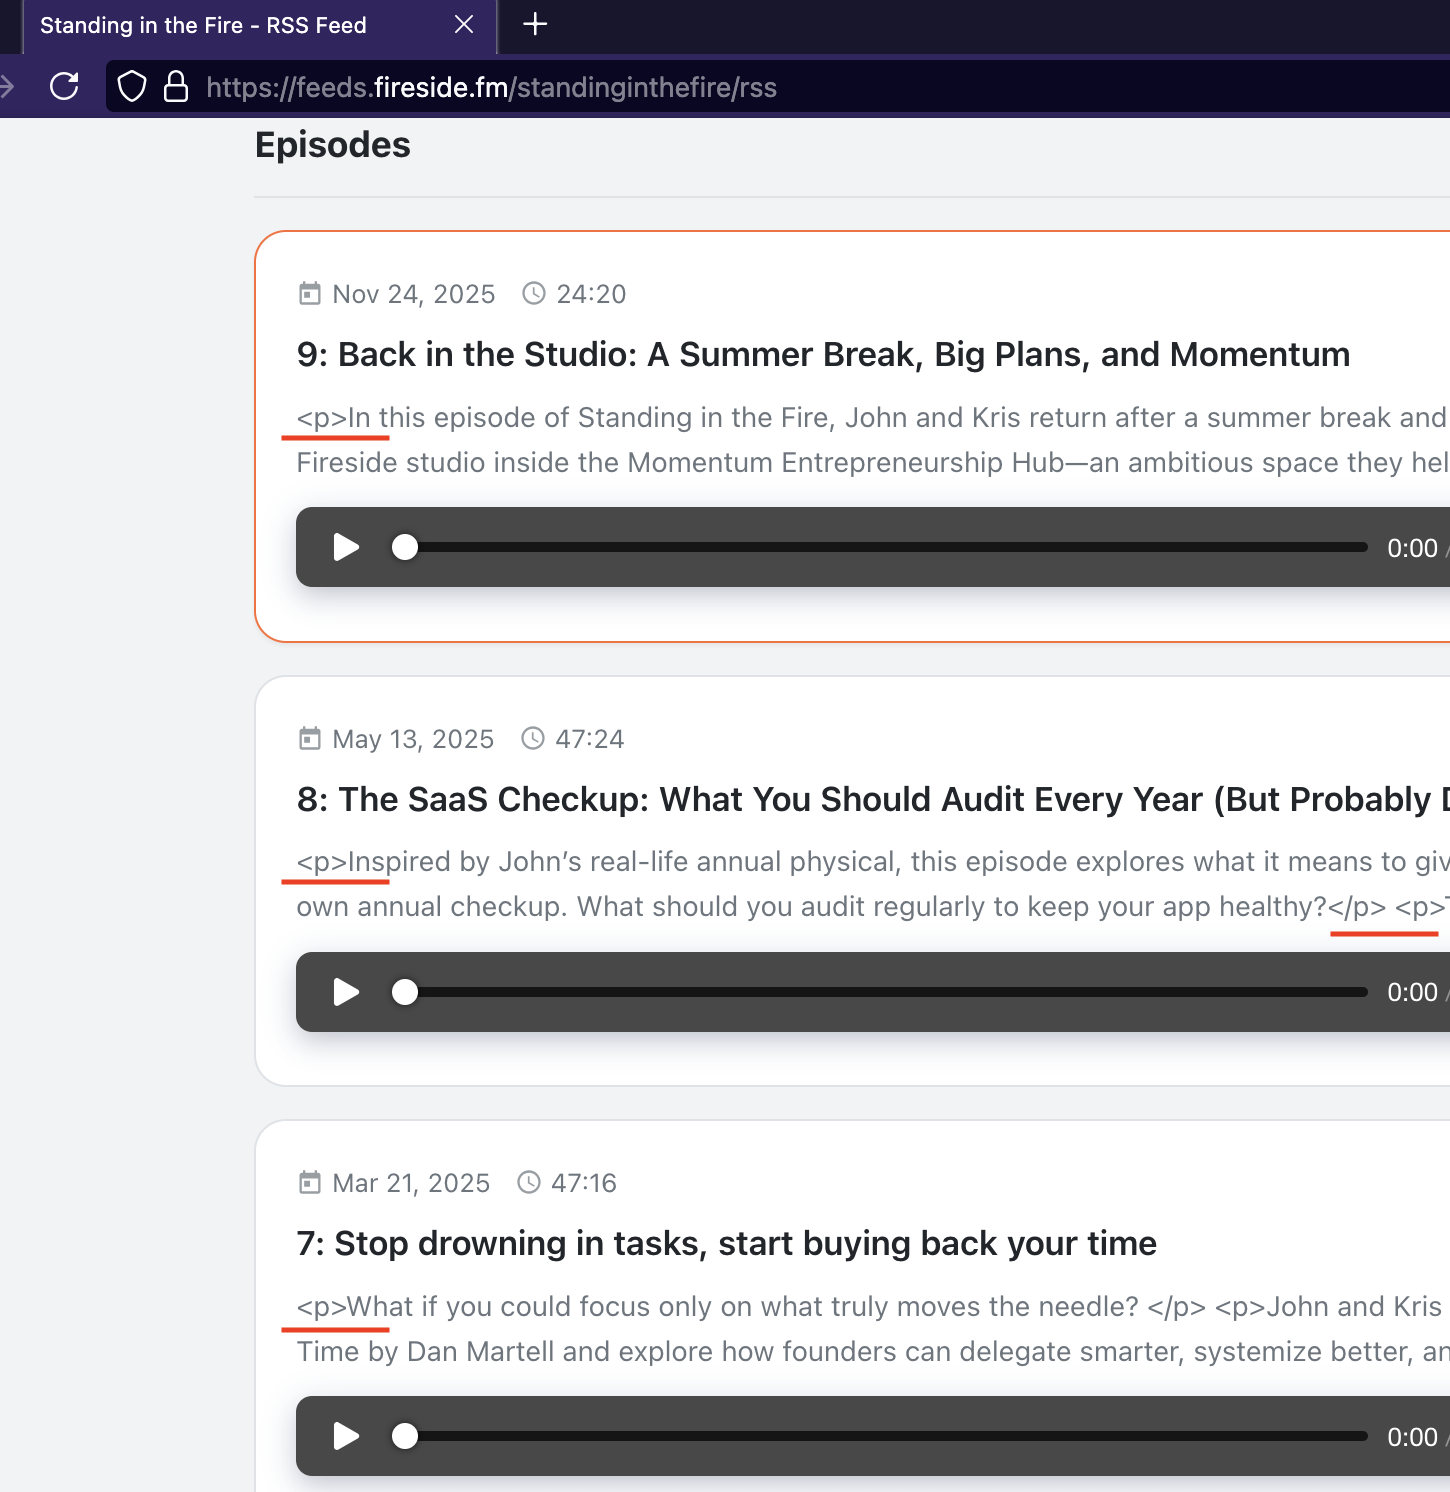The image size is (1450, 1492).
Task: Click the clock icon beside 24:20 duration
Action: point(534,294)
